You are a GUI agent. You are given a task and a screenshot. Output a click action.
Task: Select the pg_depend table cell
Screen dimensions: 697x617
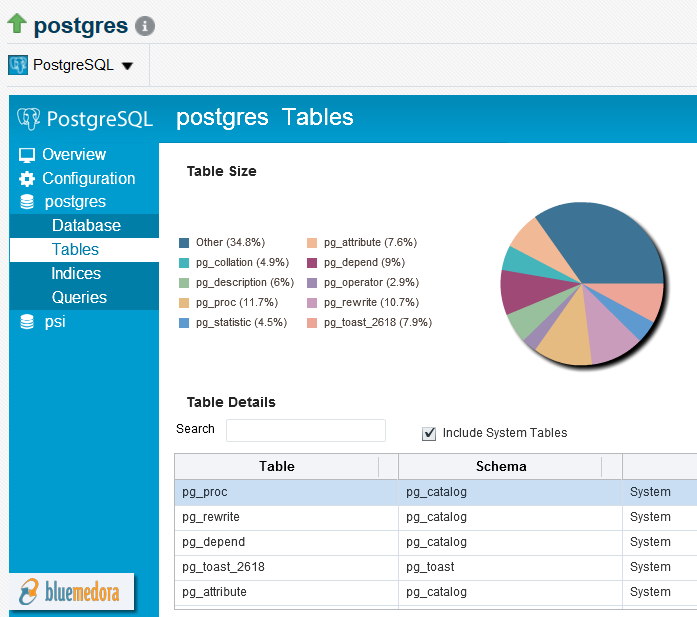286,542
